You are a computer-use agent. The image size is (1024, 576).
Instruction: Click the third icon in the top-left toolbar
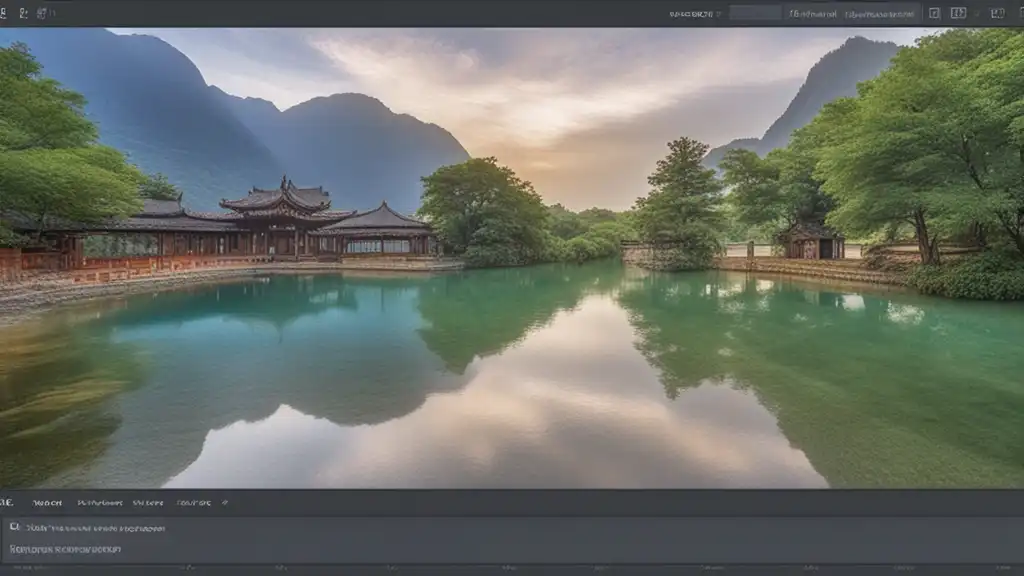pos(43,13)
